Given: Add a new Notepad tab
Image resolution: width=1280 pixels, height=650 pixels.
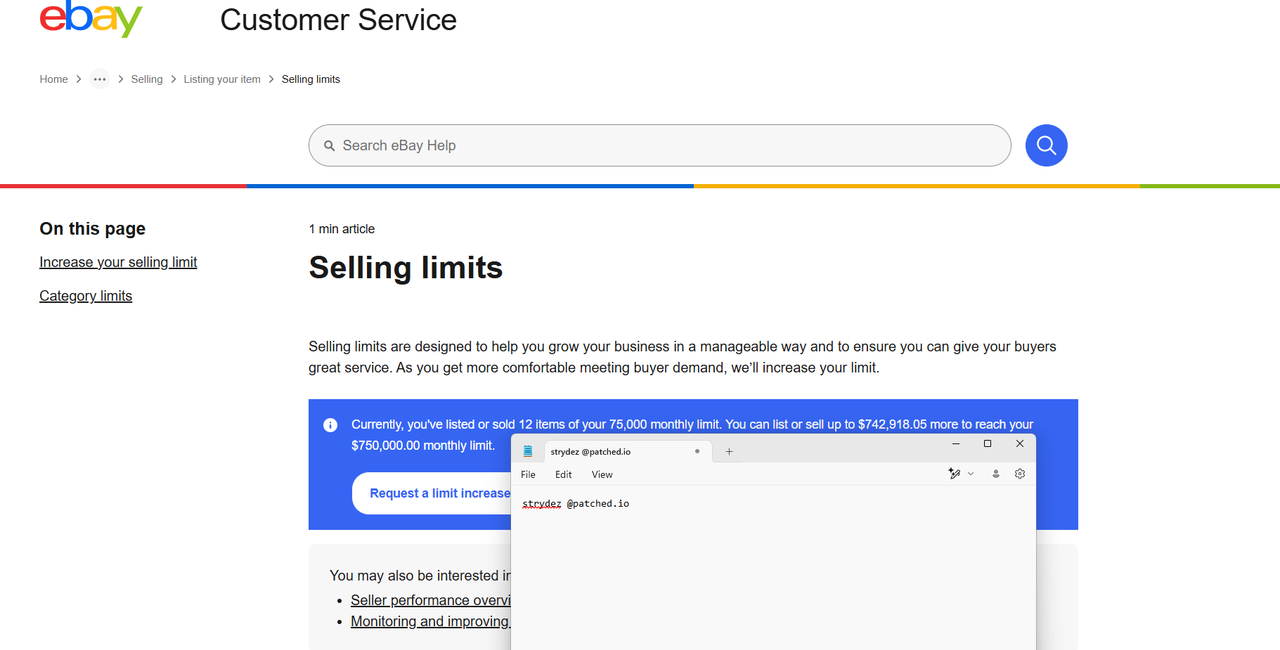Looking at the screenshot, I should click(729, 452).
